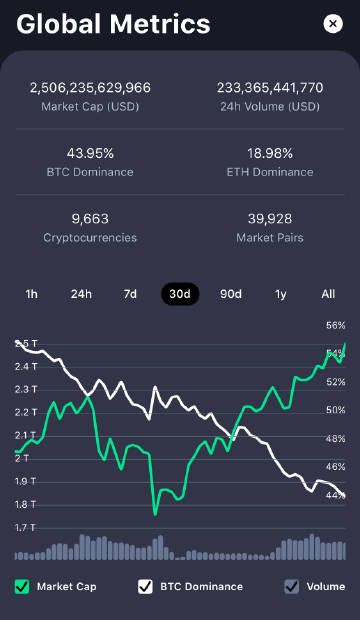Switch chart range to 1h
The width and height of the screenshot is (360, 620).
point(32,294)
